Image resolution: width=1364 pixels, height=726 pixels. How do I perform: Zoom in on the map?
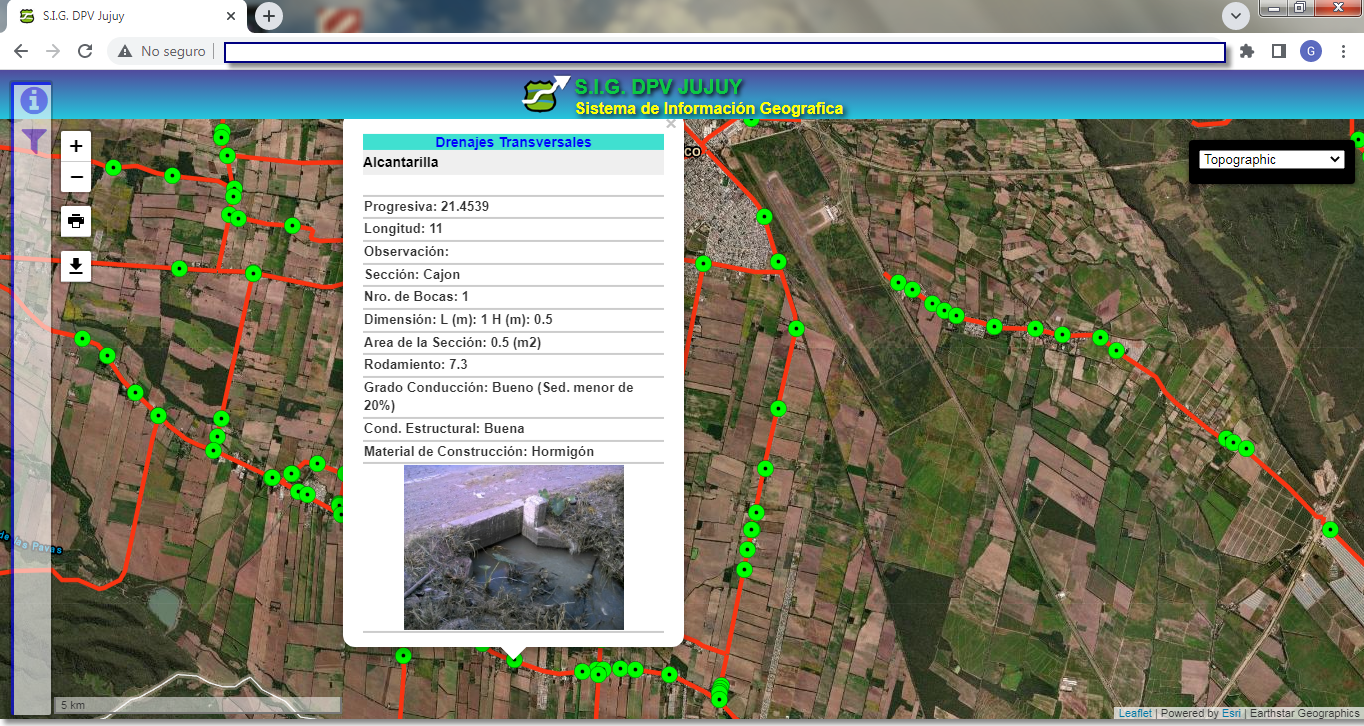tap(76, 146)
